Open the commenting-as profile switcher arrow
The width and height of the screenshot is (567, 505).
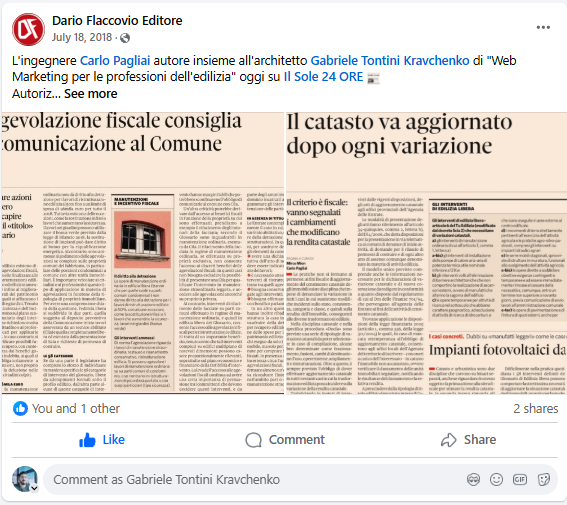[x=34, y=488]
